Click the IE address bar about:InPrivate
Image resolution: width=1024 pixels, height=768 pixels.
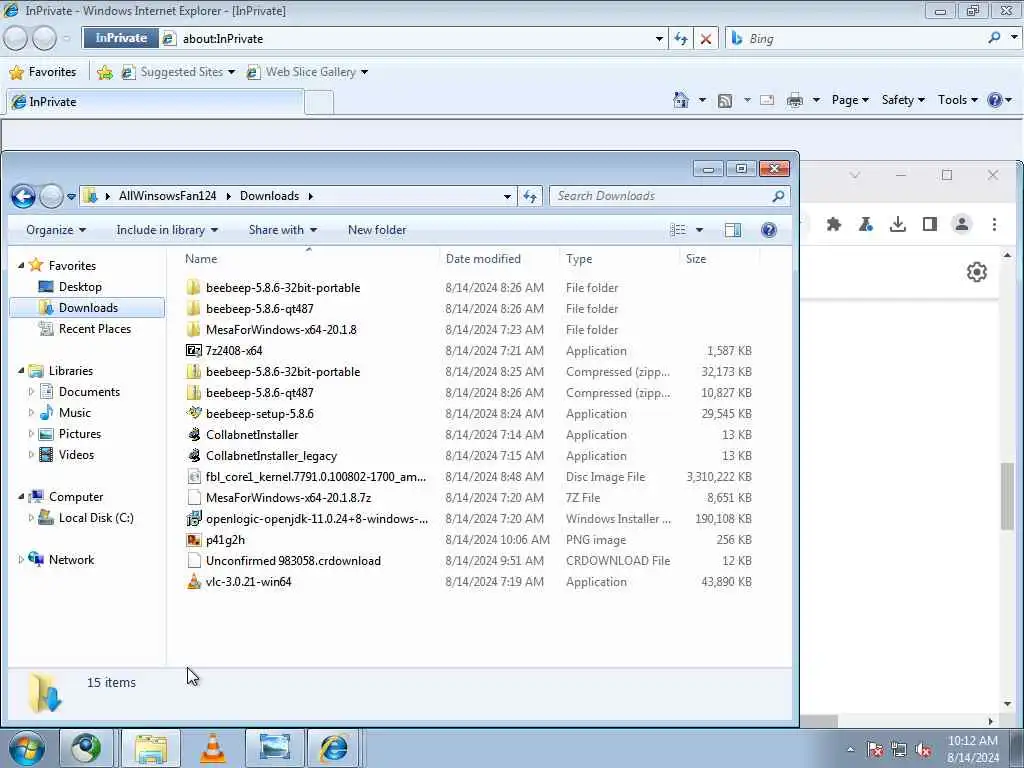click(x=414, y=39)
